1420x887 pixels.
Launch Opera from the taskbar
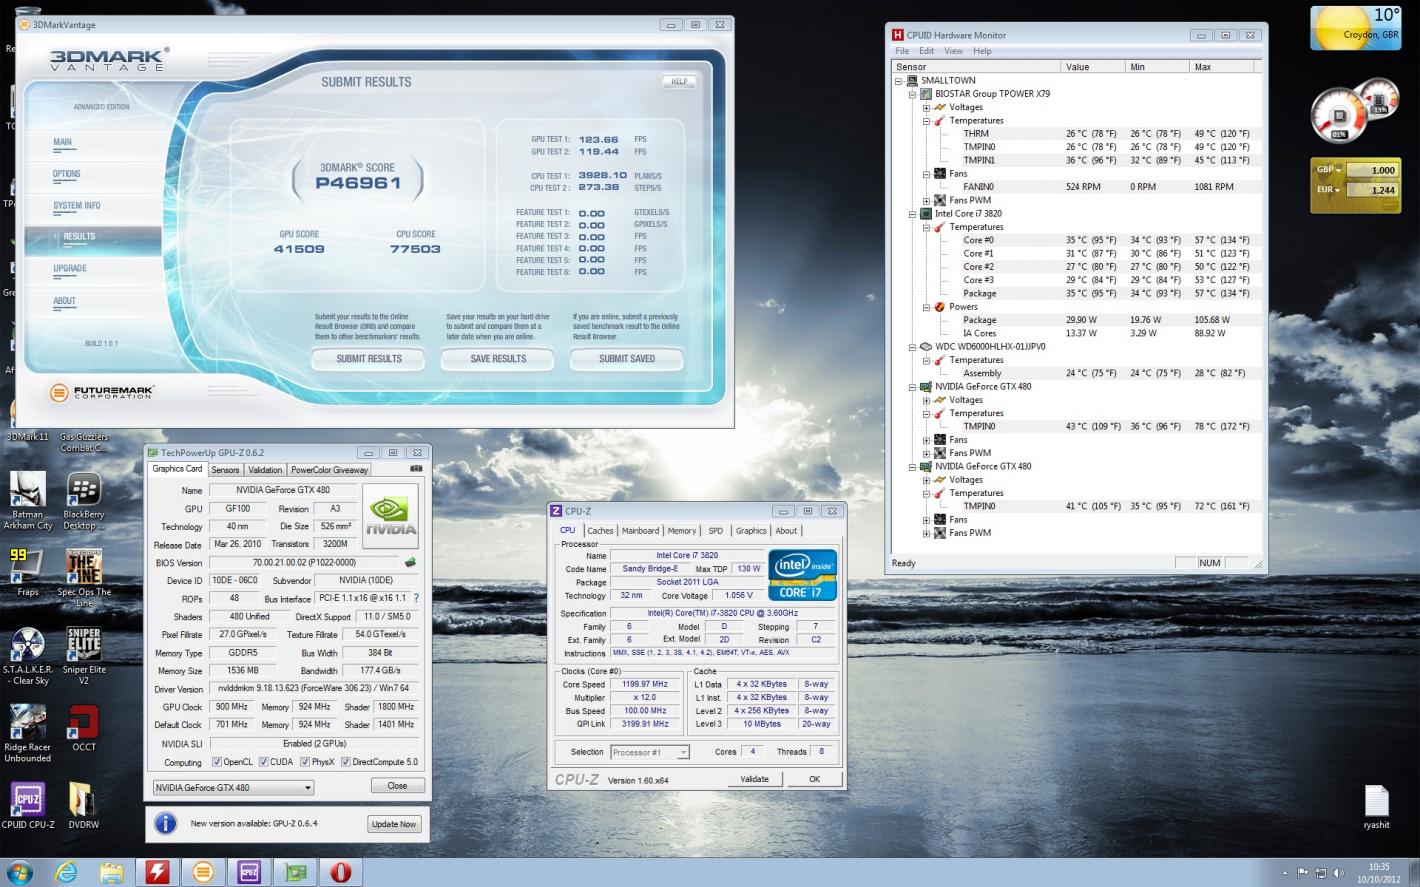[x=341, y=872]
